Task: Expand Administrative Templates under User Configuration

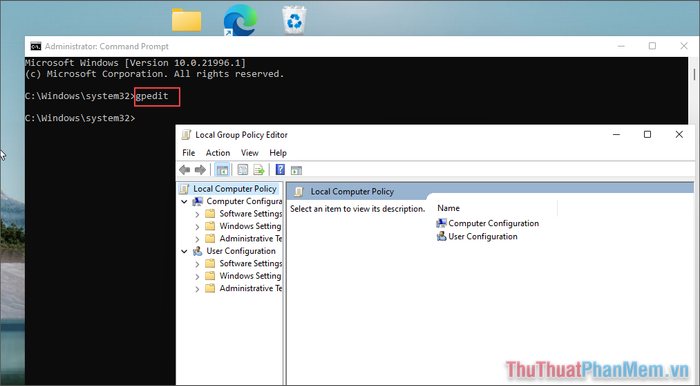Action: point(197,289)
